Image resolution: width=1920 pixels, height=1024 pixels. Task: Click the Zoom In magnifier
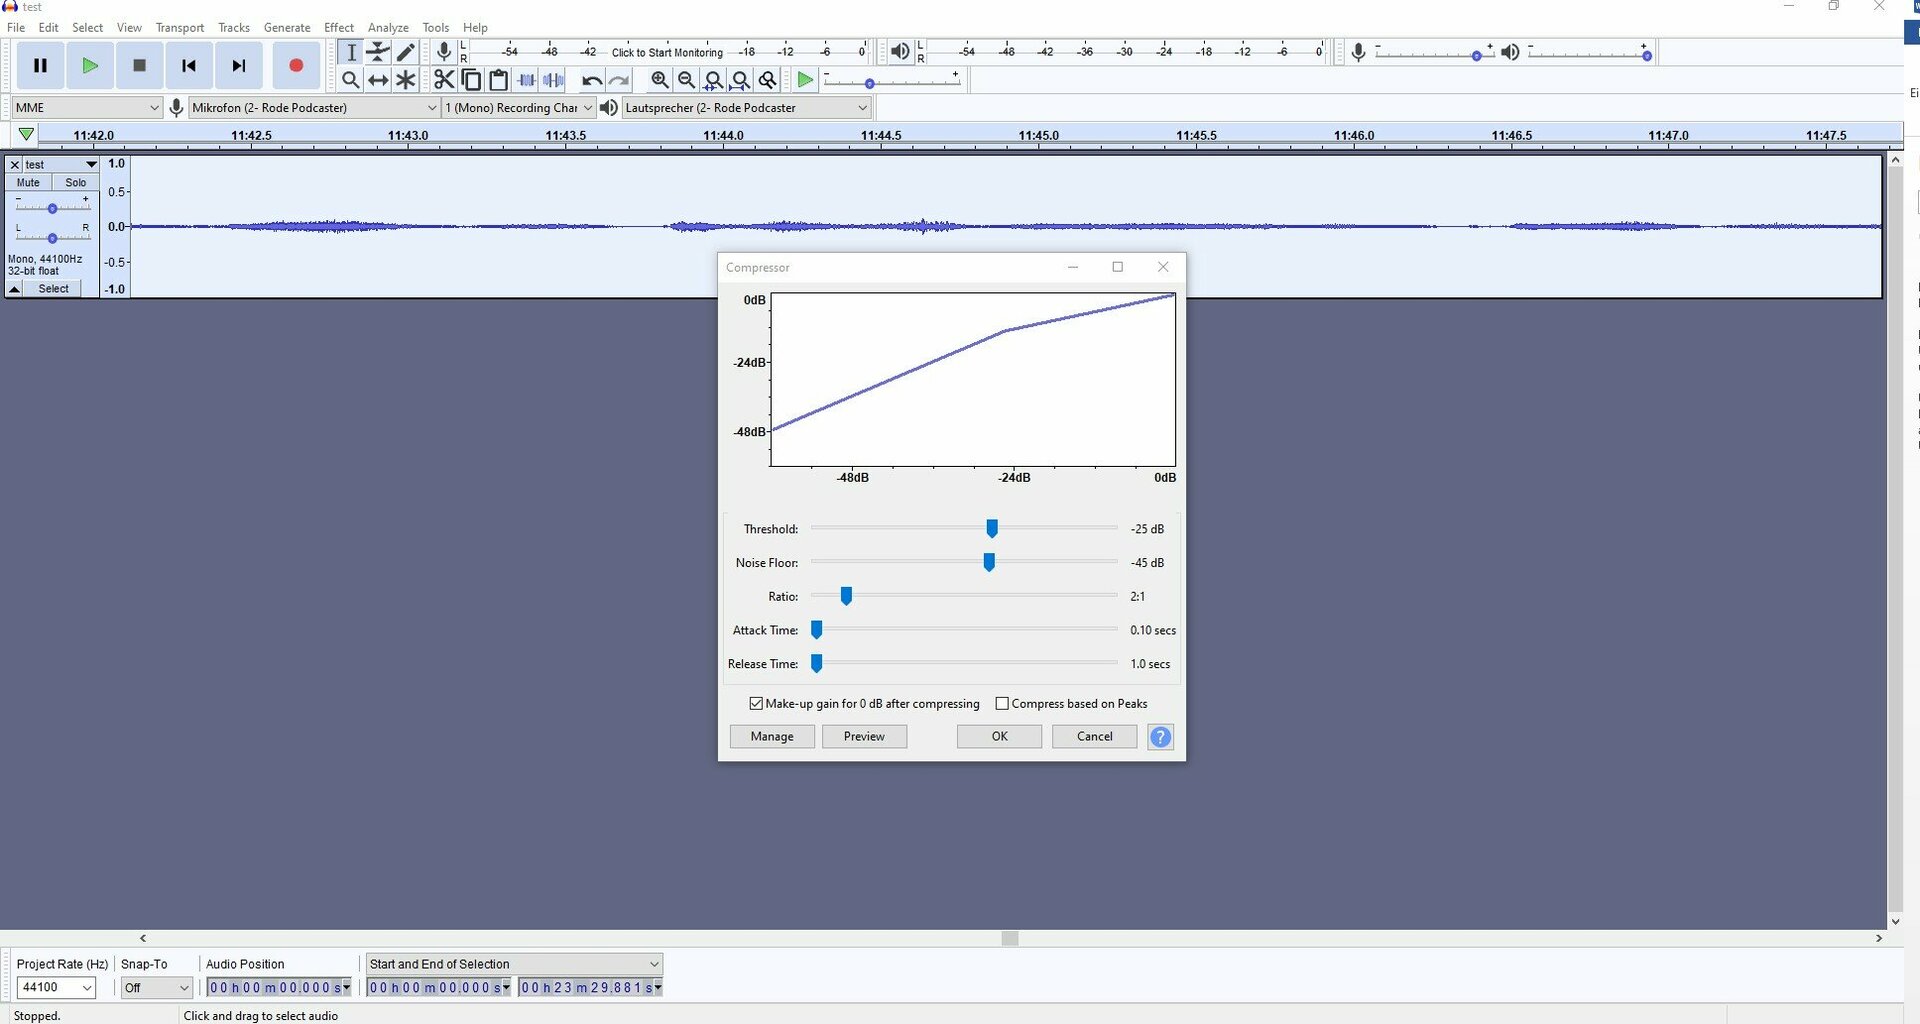[659, 80]
